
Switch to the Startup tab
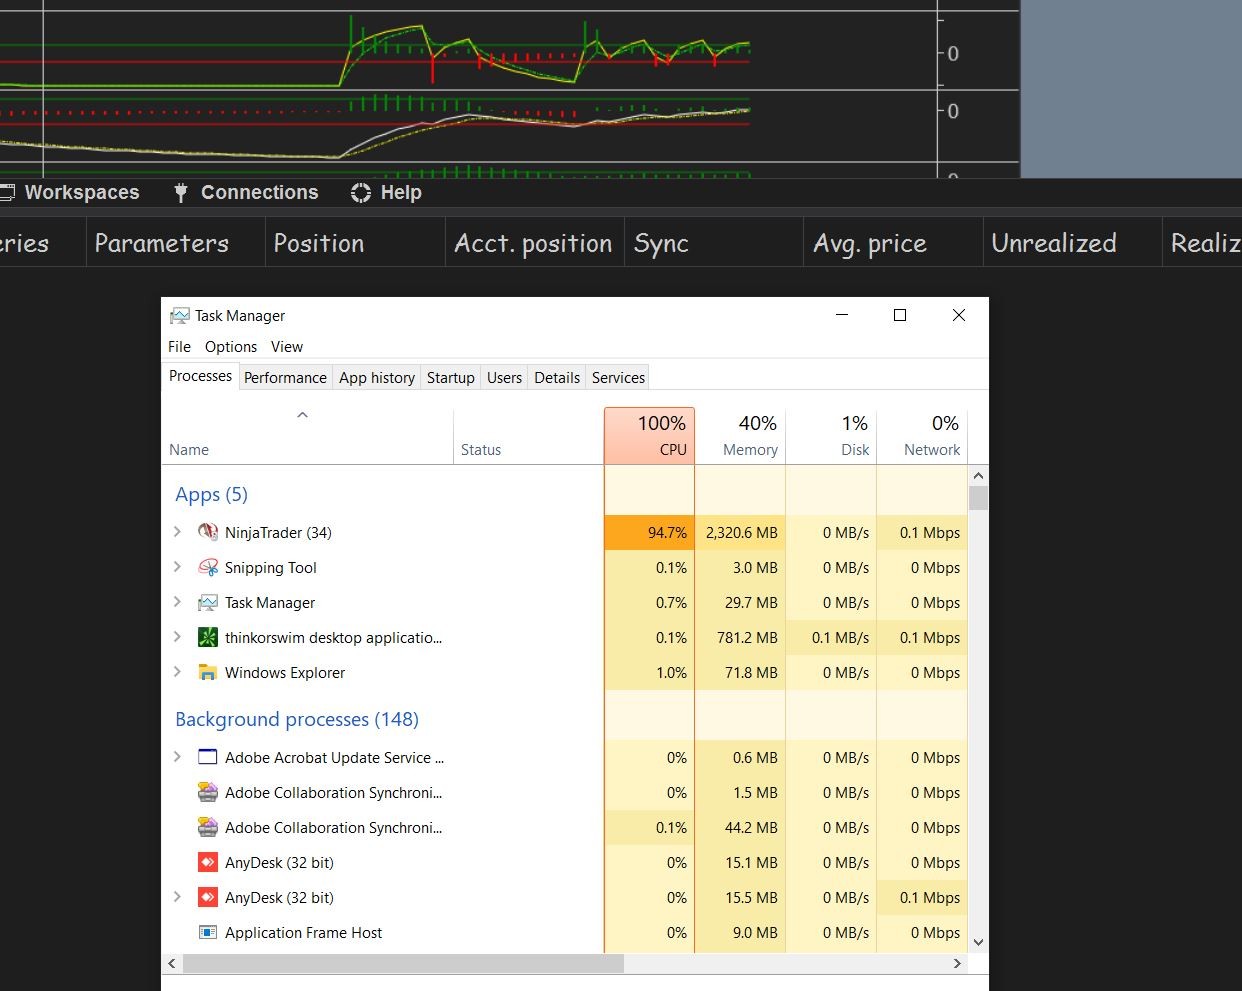(x=451, y=378)
